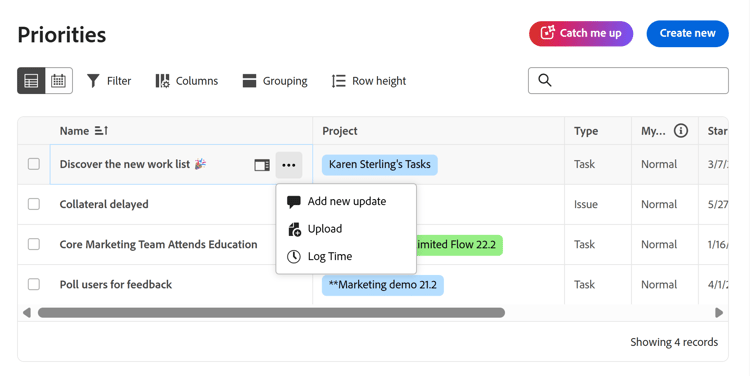Choose Add new update from menu

(346, 201)
